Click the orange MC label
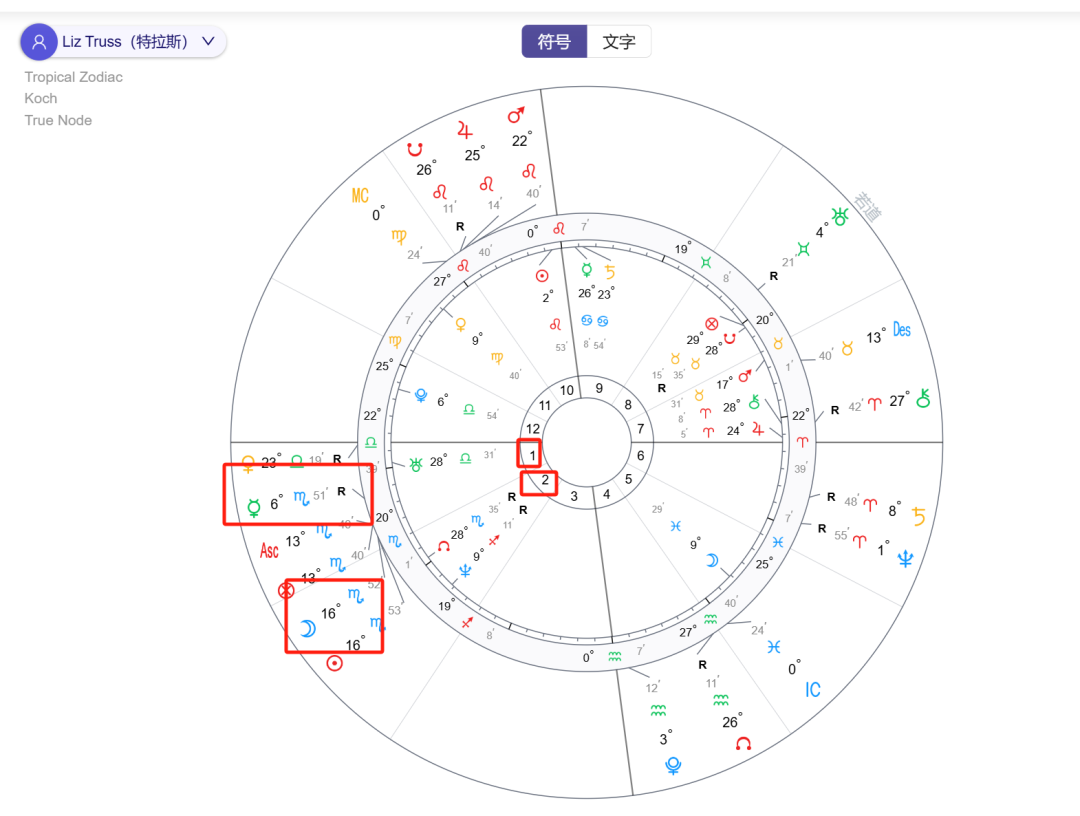Screen dimensions: 1080x816 click(360, 196)
